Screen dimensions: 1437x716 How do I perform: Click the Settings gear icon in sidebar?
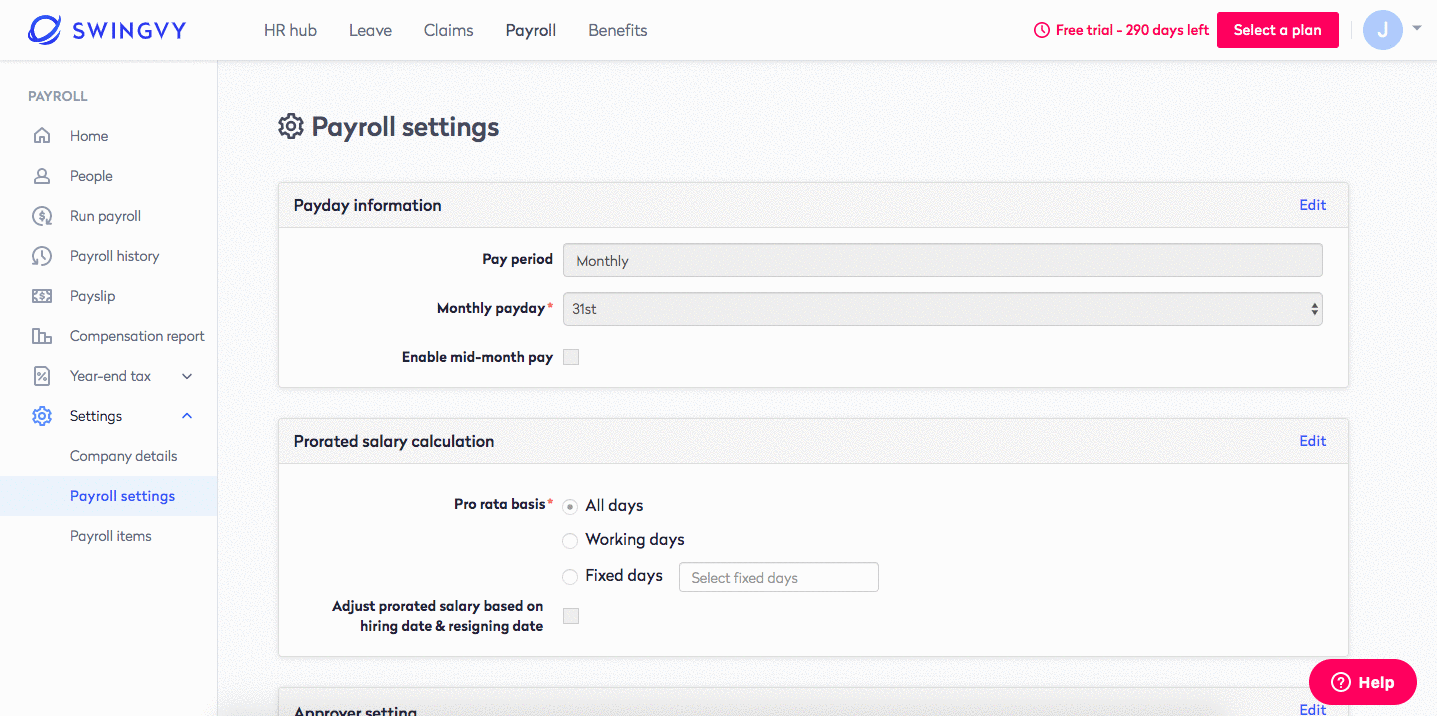click(42, 416)
